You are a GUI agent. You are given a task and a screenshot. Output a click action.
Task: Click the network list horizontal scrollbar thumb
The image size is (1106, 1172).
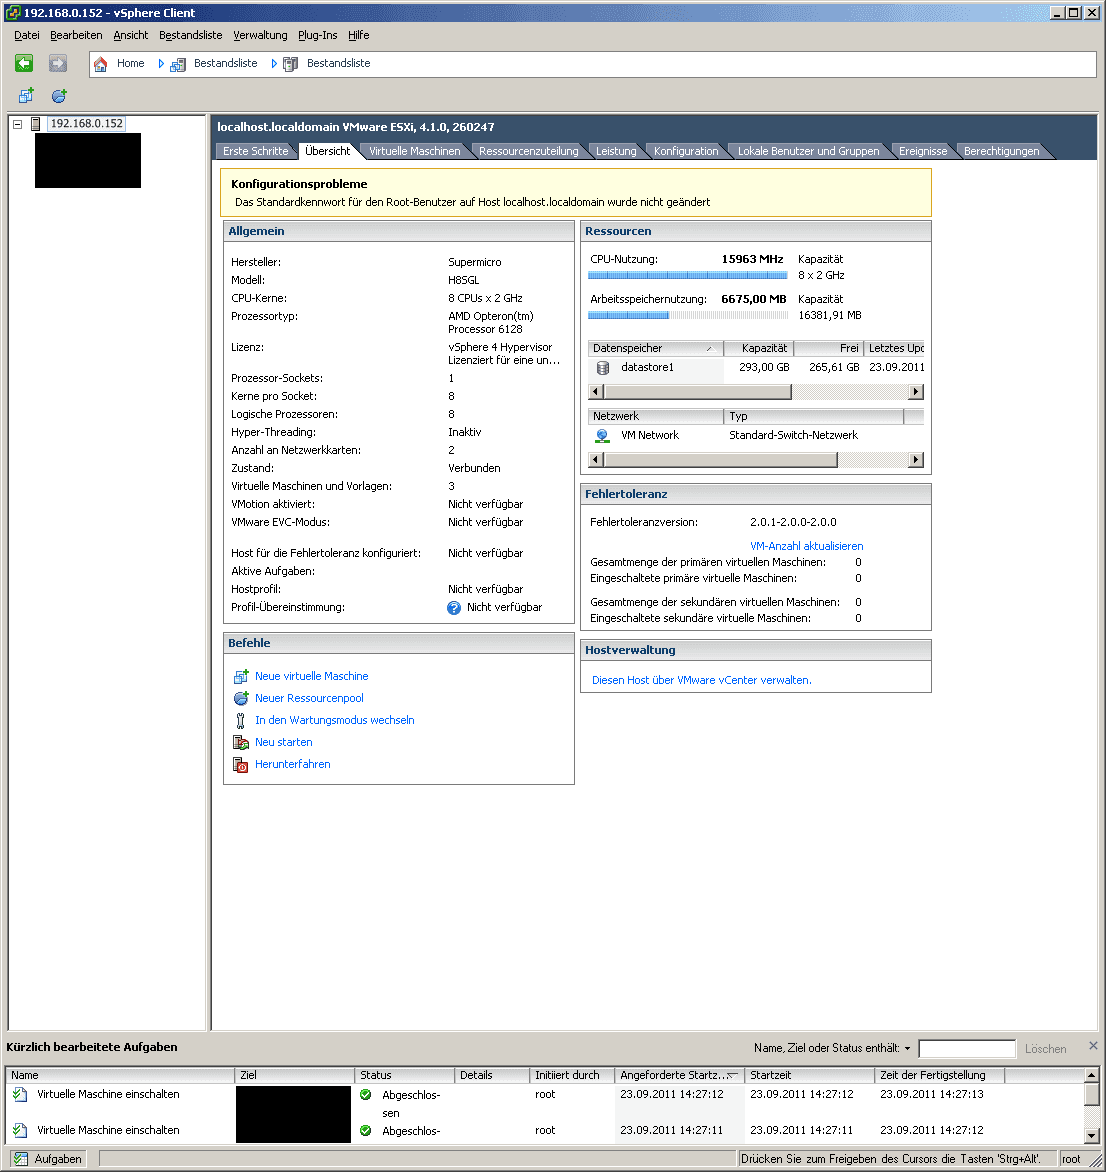coord(721,460)
